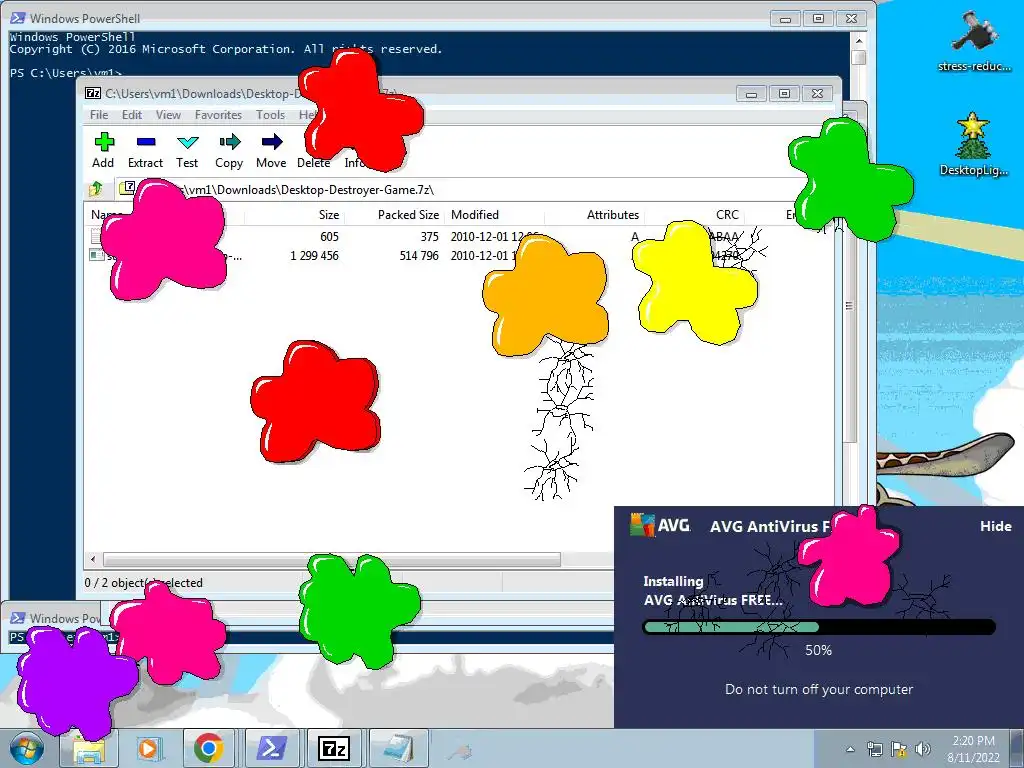Click the Extract toolbar icon in 7-Zip
Image resolution: width=1024 pixels, height=768 pixels.
(145, 151)
